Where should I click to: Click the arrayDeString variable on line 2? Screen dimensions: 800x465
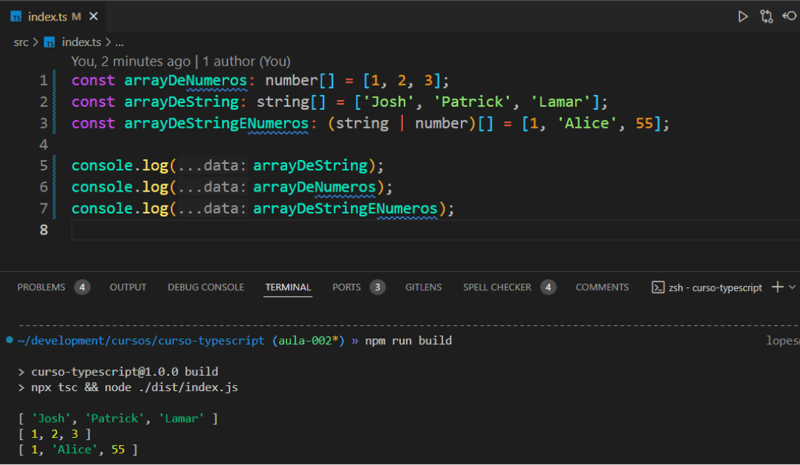click(x=182, y=102)
